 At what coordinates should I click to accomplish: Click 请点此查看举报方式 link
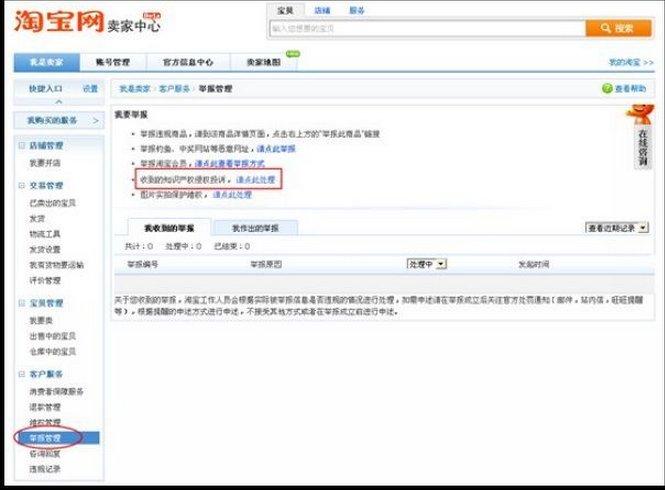click(x=229, y=163)
